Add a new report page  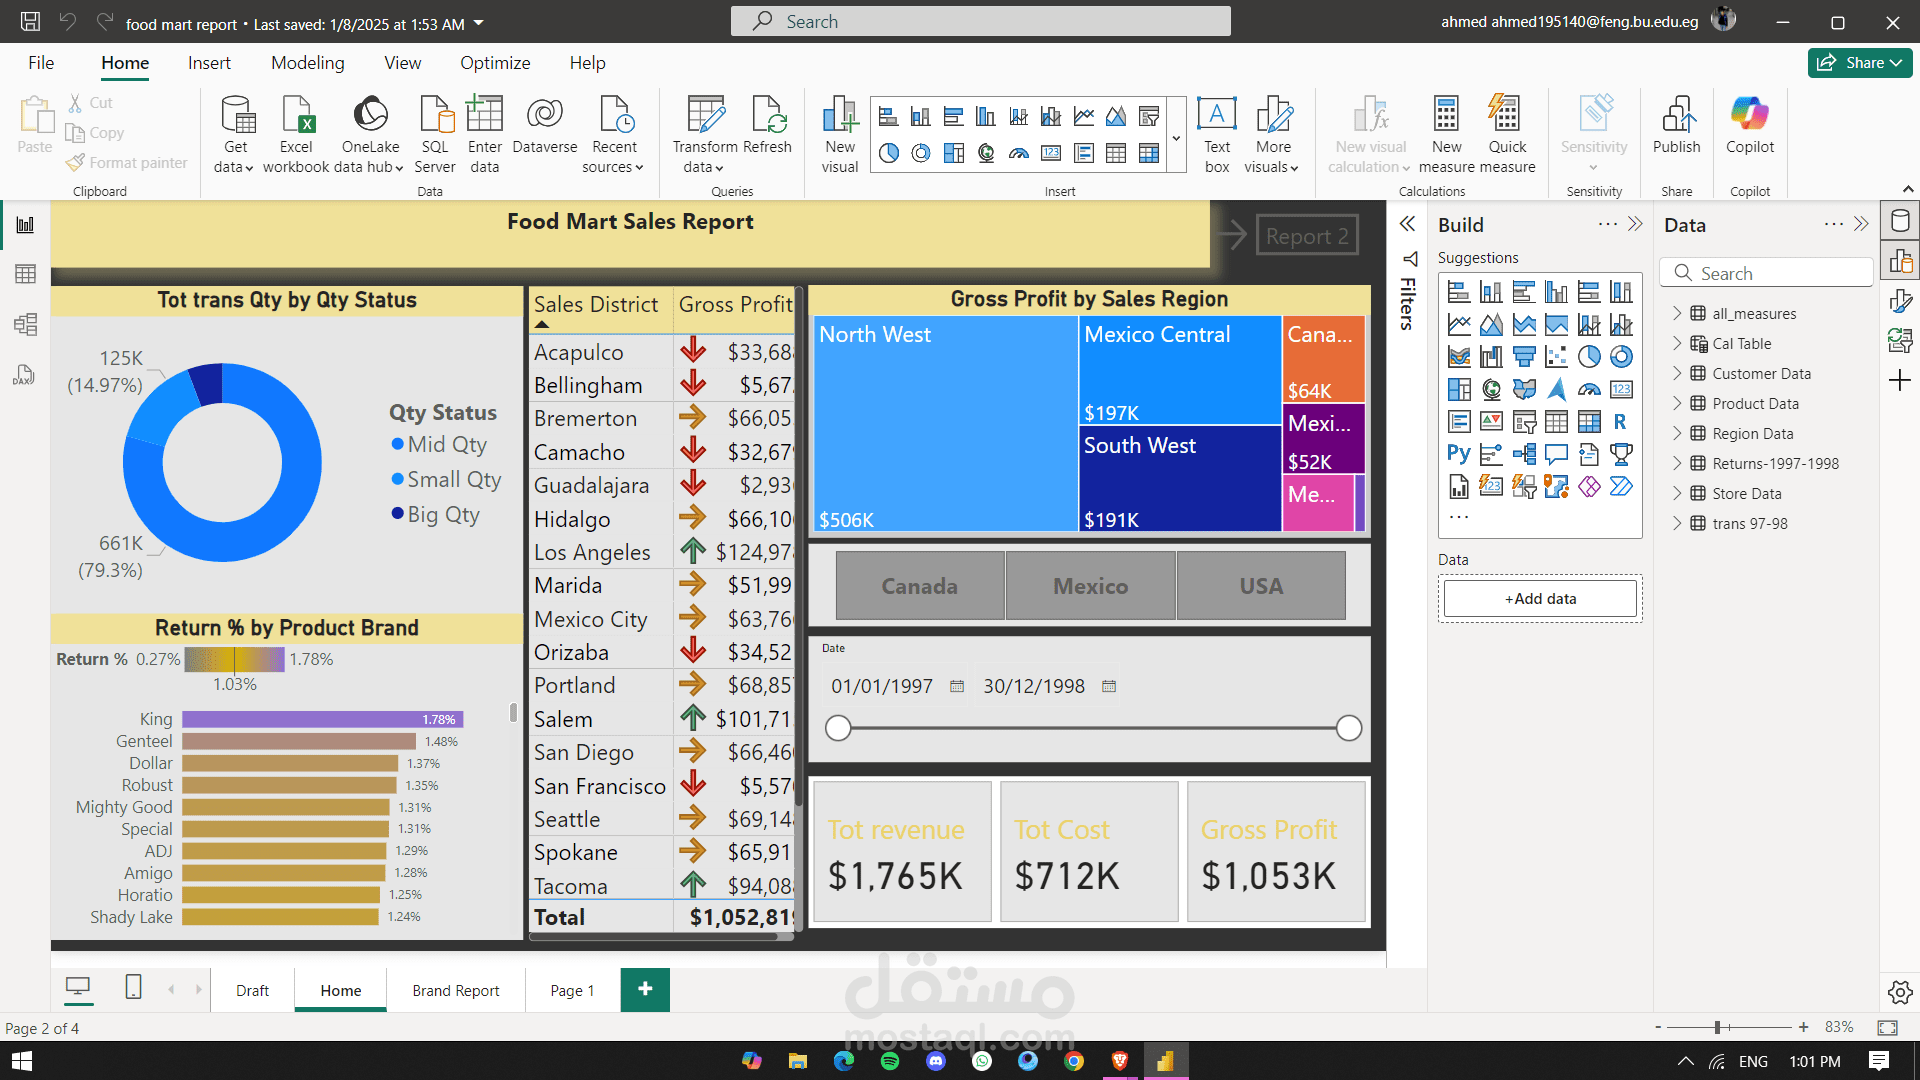pos(645,989)
